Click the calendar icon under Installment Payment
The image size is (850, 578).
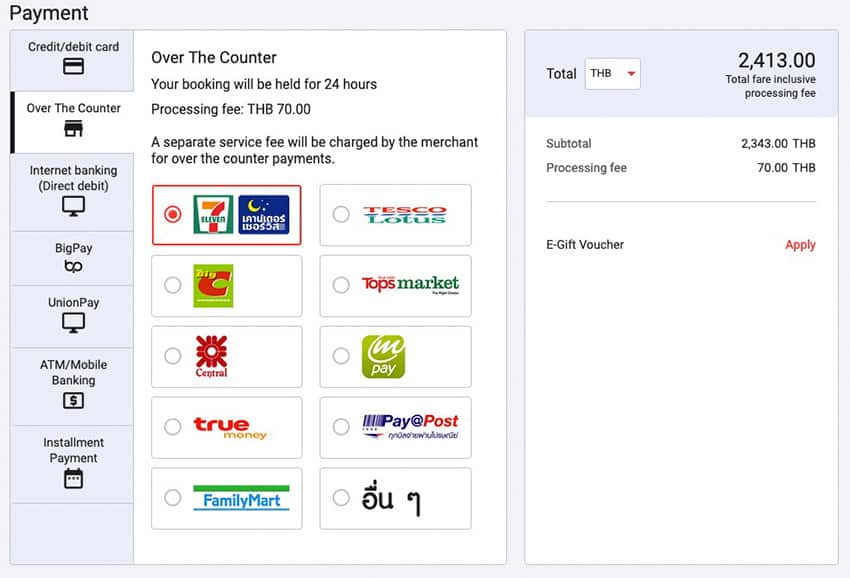click(73, 479)
